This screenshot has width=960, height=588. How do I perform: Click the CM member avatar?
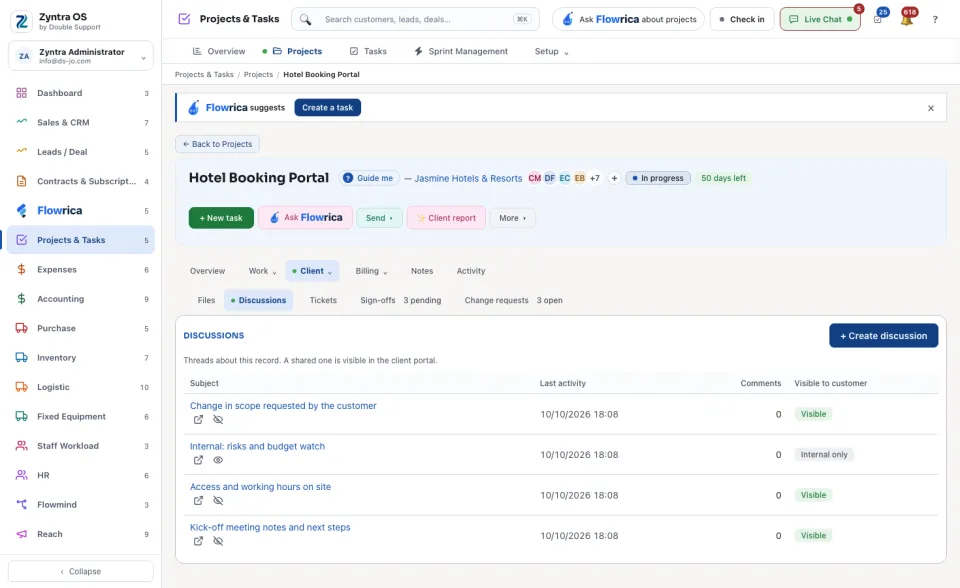[x=534, y=178]
